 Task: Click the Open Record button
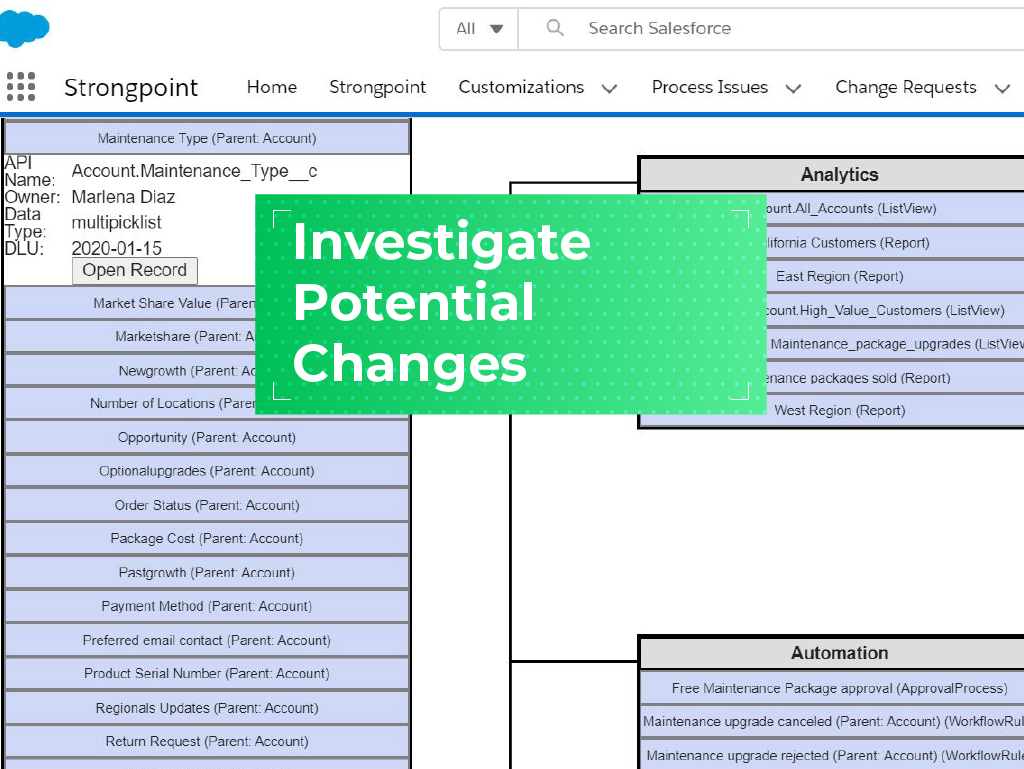(134, 270)
